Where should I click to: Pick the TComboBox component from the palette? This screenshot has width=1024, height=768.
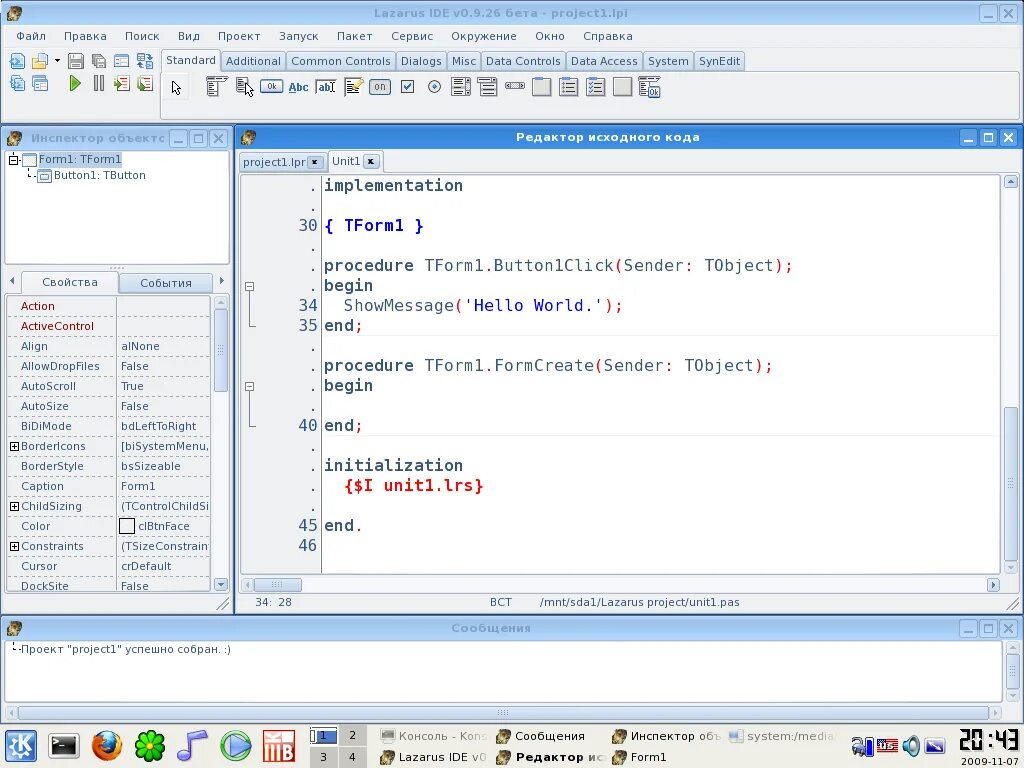tap(487, 87)
